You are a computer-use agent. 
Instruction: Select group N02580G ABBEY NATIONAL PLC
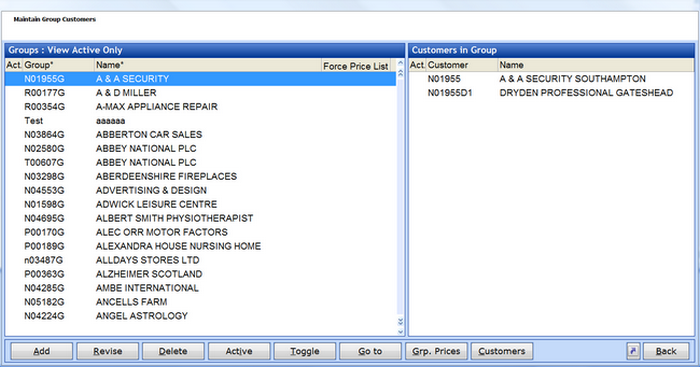(200, 148)
